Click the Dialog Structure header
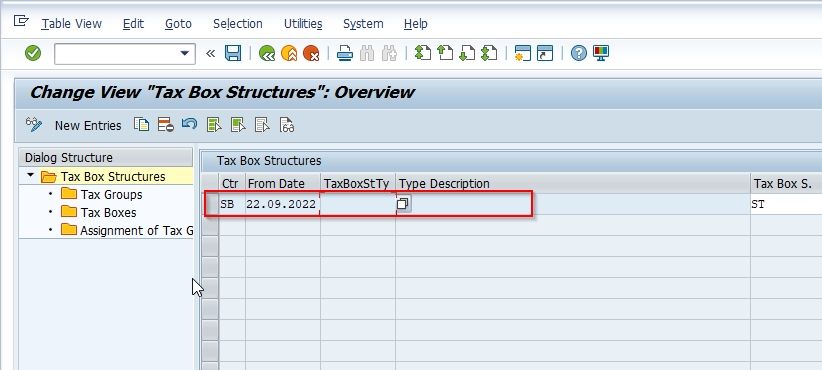The image size is (822, 370). point(105,157)
